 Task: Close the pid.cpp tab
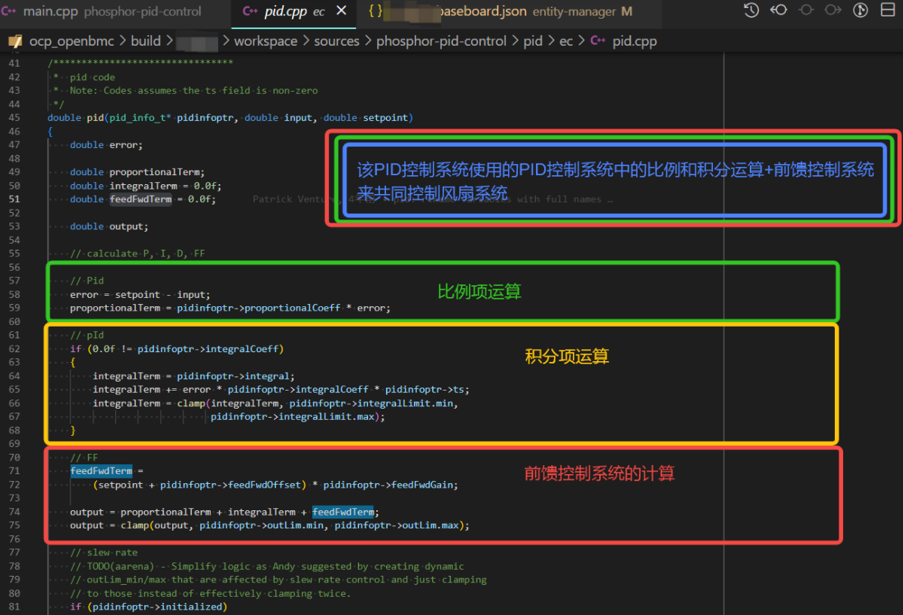342,10
